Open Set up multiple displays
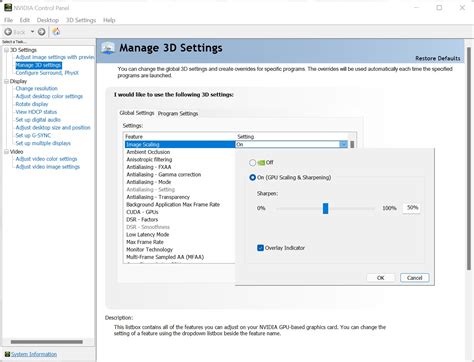Viewport: 474px width, 362px height. tap(43, 143)
